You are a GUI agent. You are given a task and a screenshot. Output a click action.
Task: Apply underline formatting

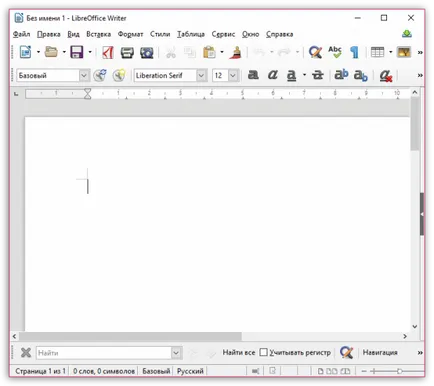click(291, 75)
